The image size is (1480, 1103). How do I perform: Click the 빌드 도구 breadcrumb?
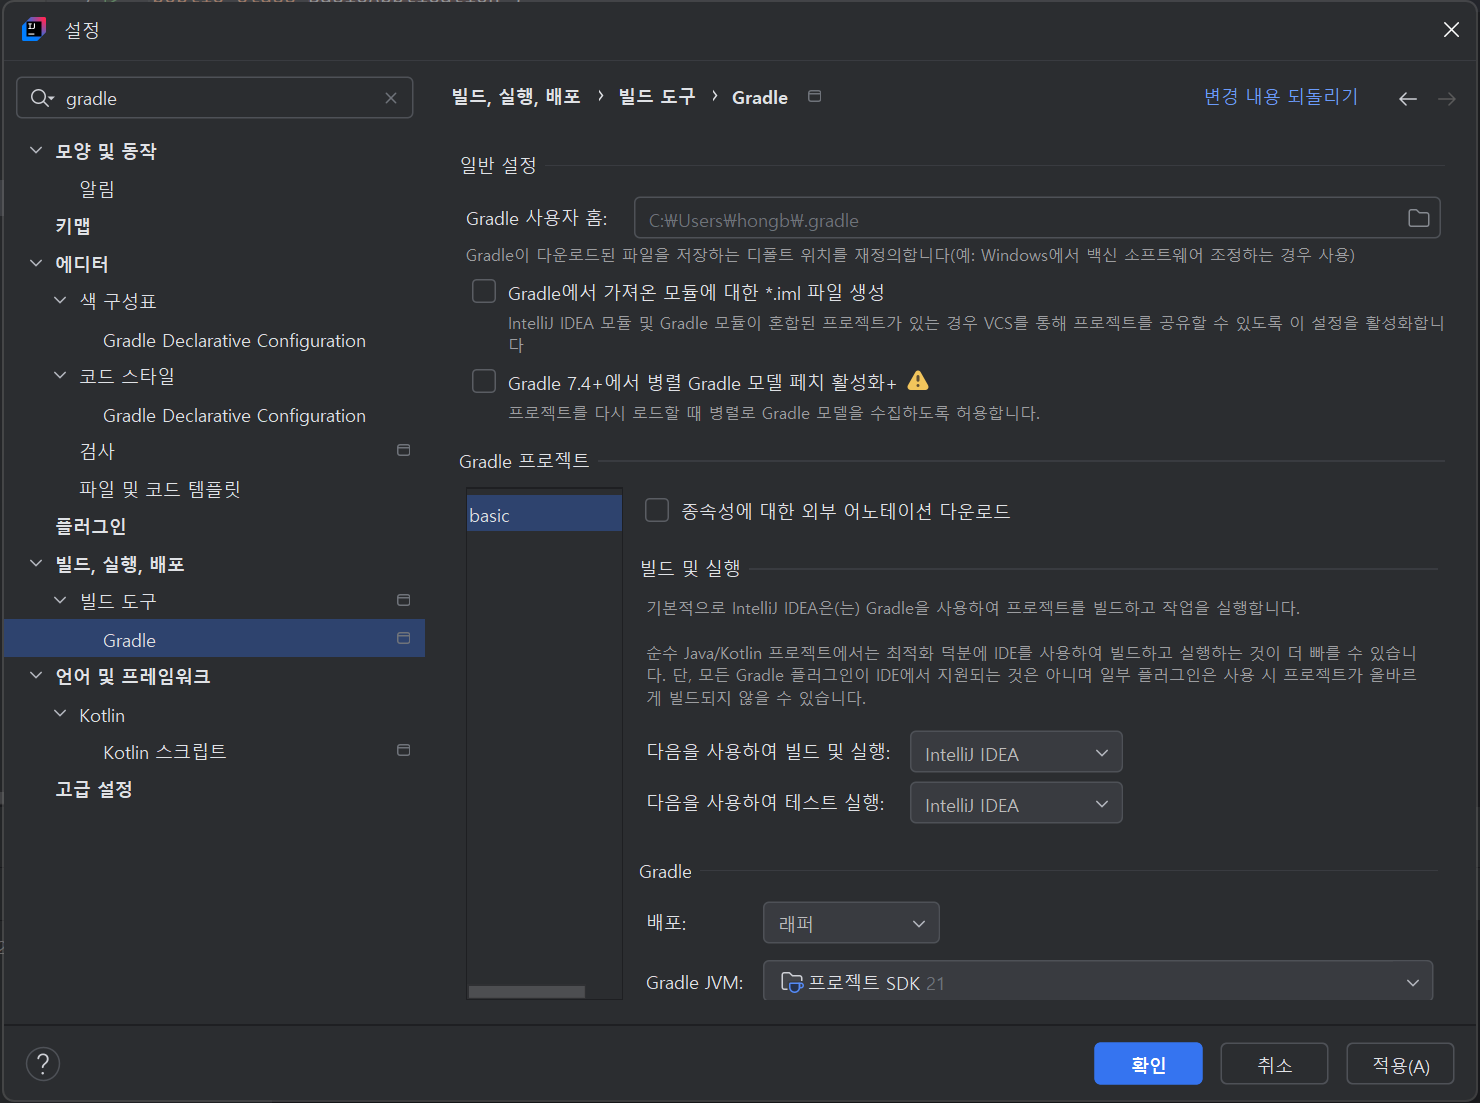656,96
